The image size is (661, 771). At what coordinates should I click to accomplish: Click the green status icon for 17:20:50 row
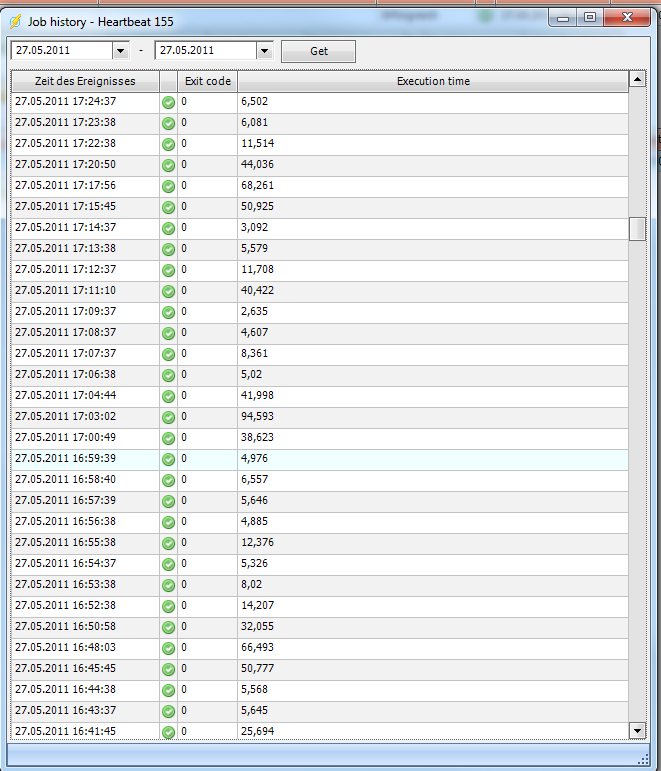(168, 164)
